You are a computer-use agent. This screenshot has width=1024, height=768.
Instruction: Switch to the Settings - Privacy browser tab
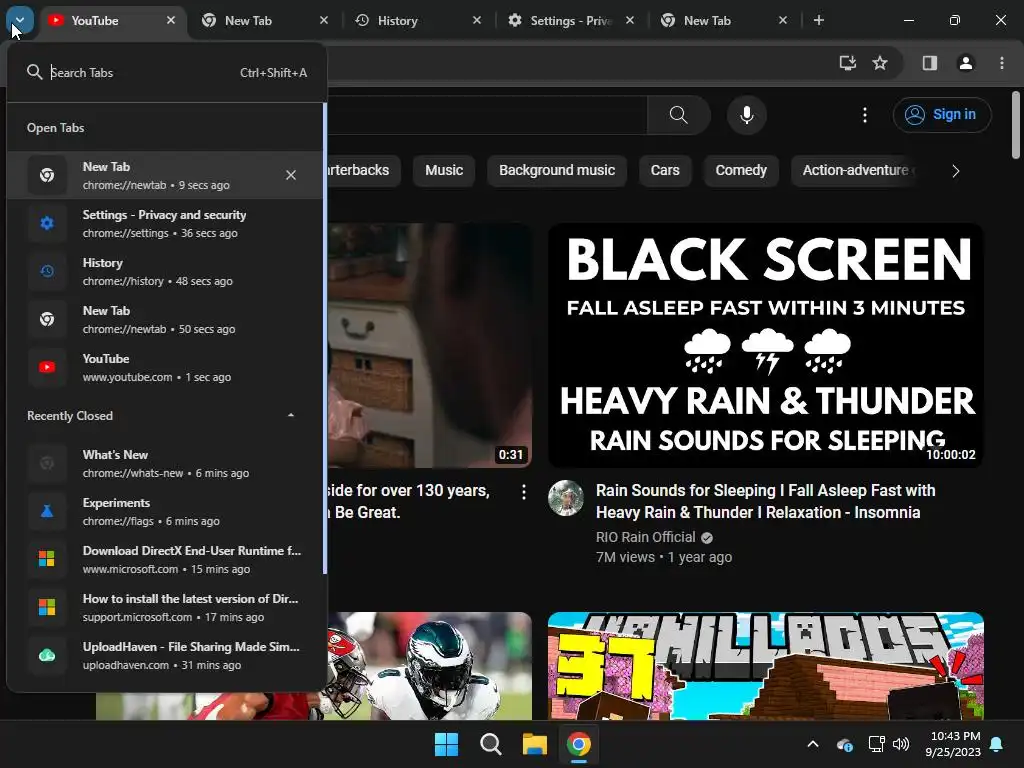568,21
